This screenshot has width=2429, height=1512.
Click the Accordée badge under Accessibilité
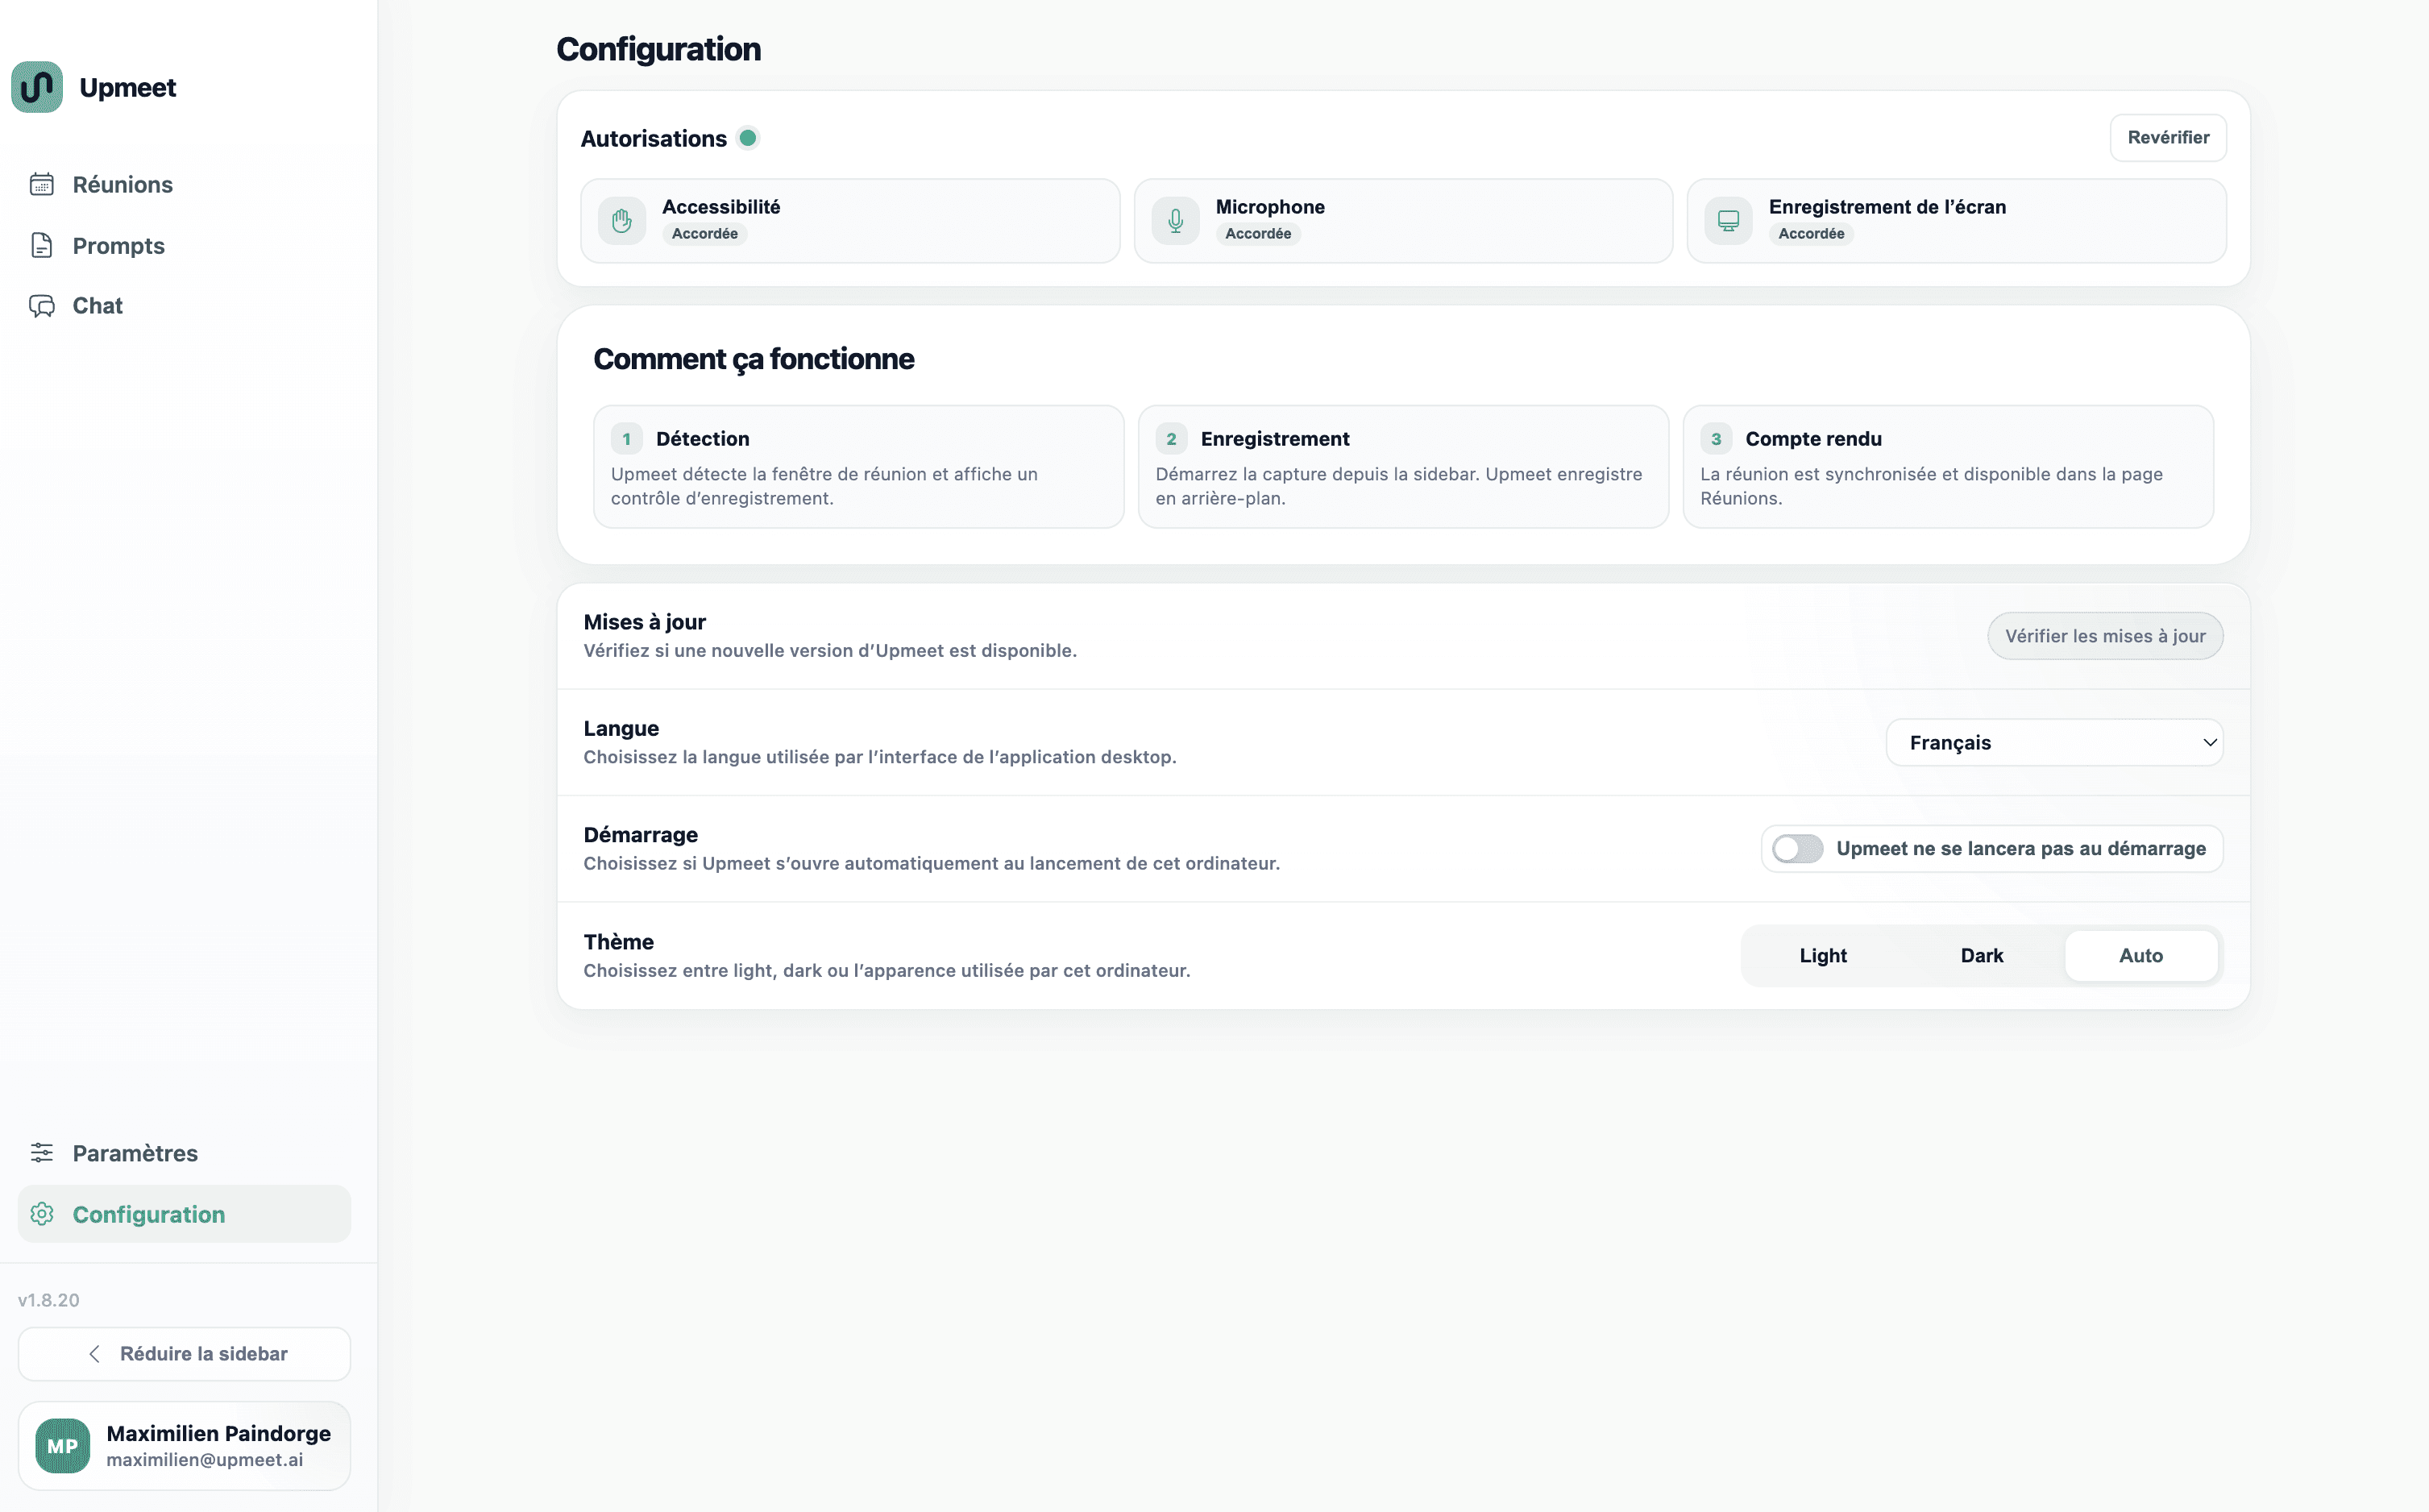705,234
